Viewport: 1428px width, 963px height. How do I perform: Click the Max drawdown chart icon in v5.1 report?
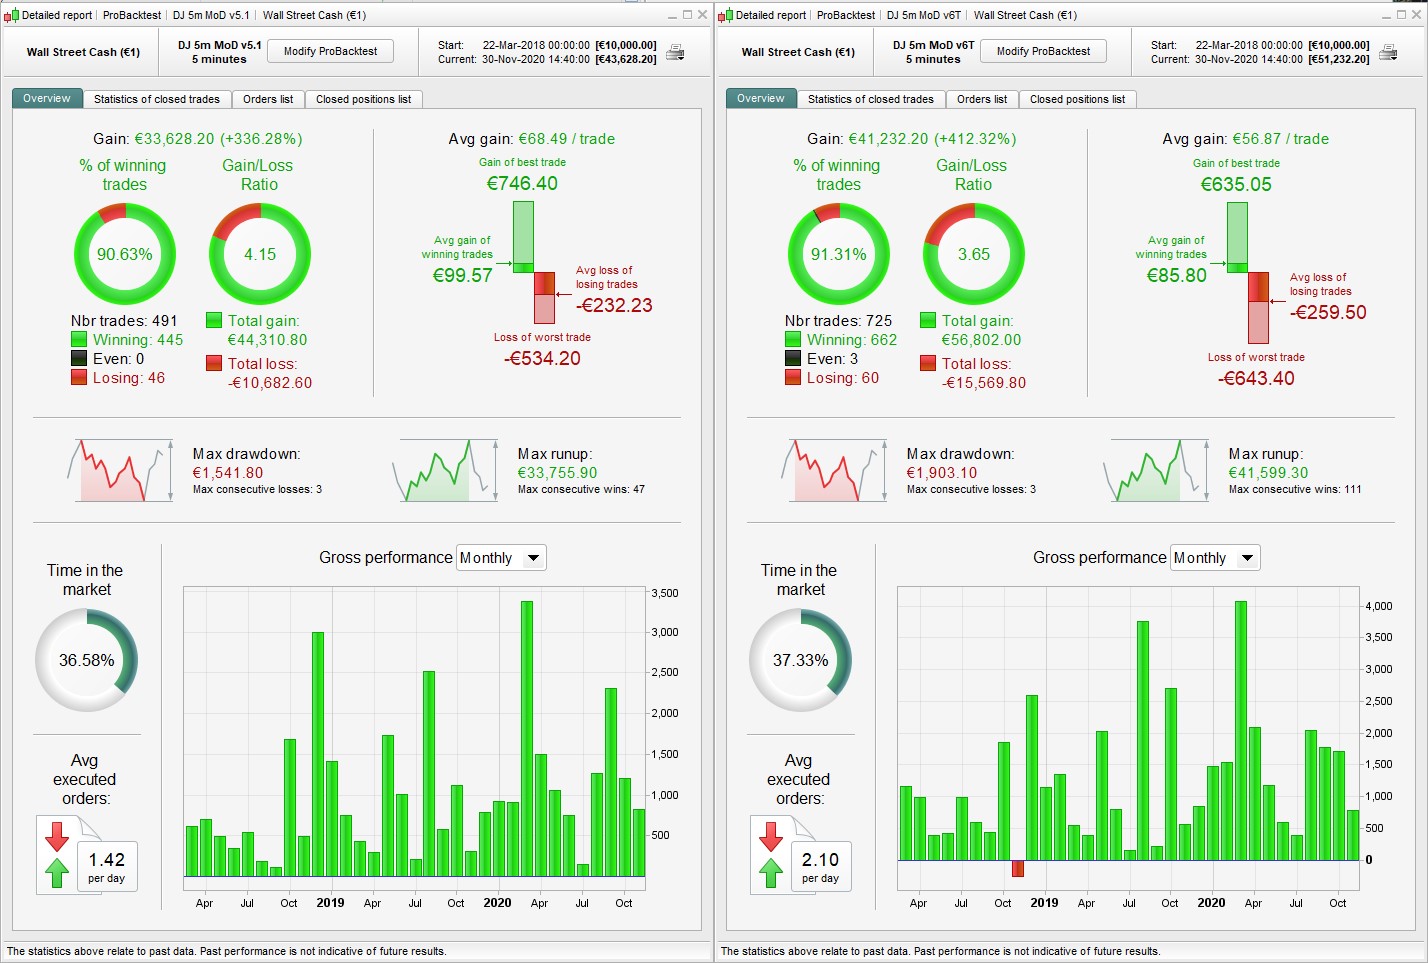point(120,470)
